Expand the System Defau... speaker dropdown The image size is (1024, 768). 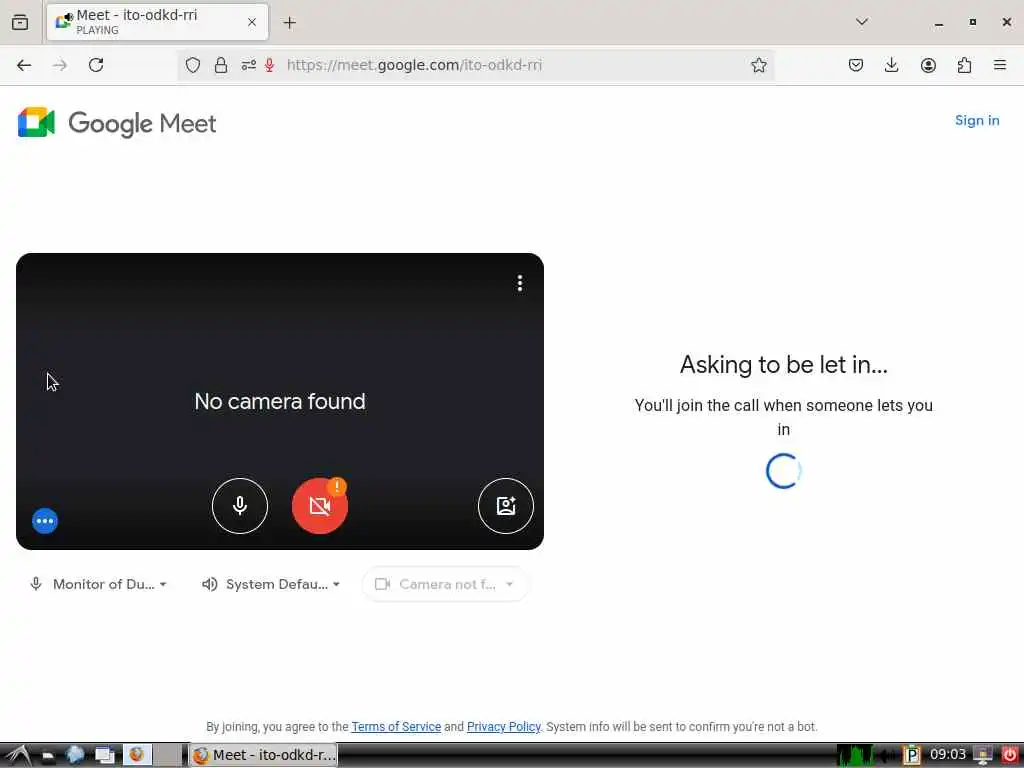tap(271, 584)
